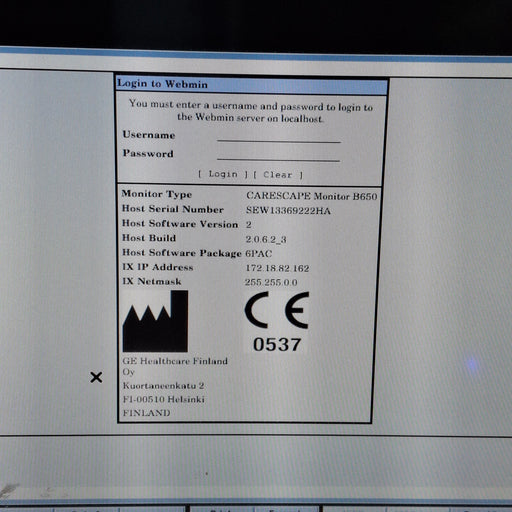Select the 6PAC software package value
This screenshot has width=512, height=512.
click(x=259, y=254)
